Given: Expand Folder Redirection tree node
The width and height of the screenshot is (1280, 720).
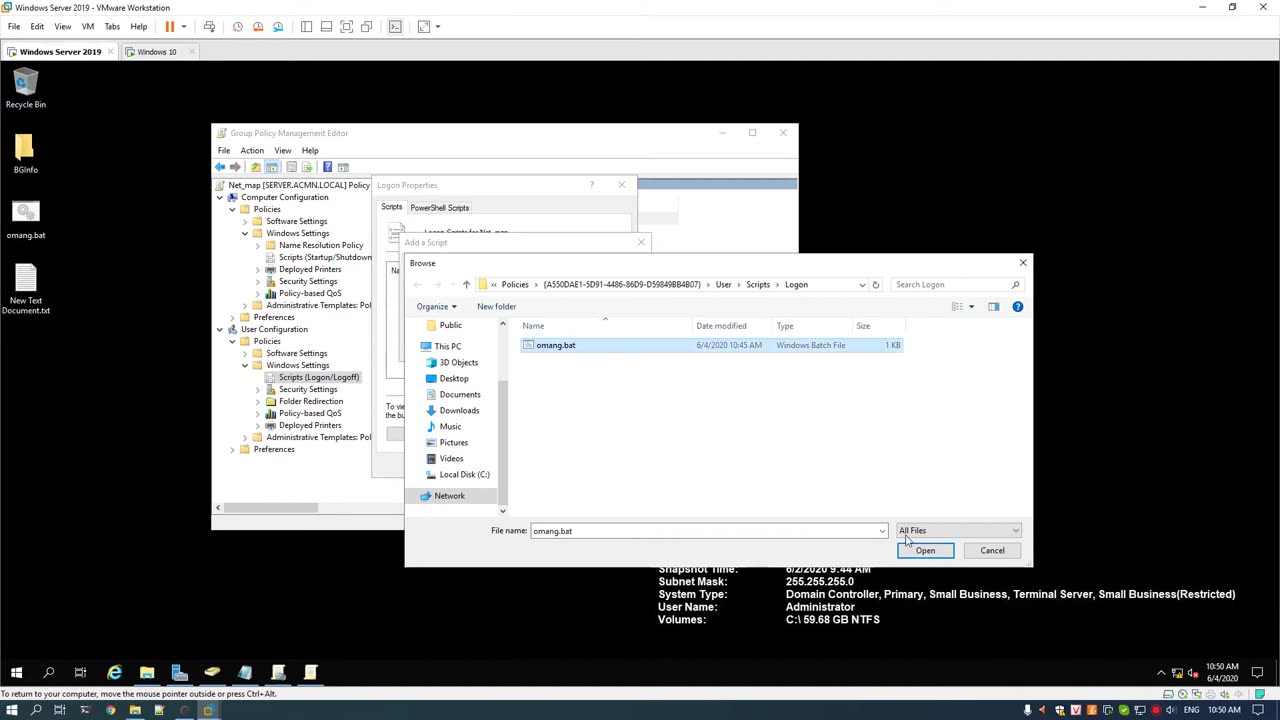Looking at the screenshot, I should (257, 401).
